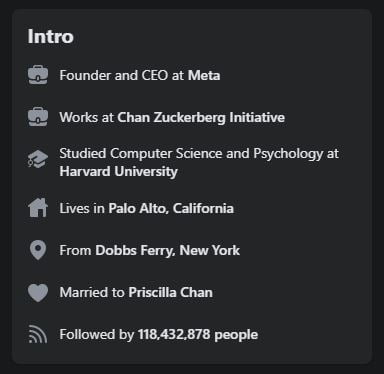
Task: Open Dobbs Ferry, New York hometown link
Action: click(x=167, y=250)
